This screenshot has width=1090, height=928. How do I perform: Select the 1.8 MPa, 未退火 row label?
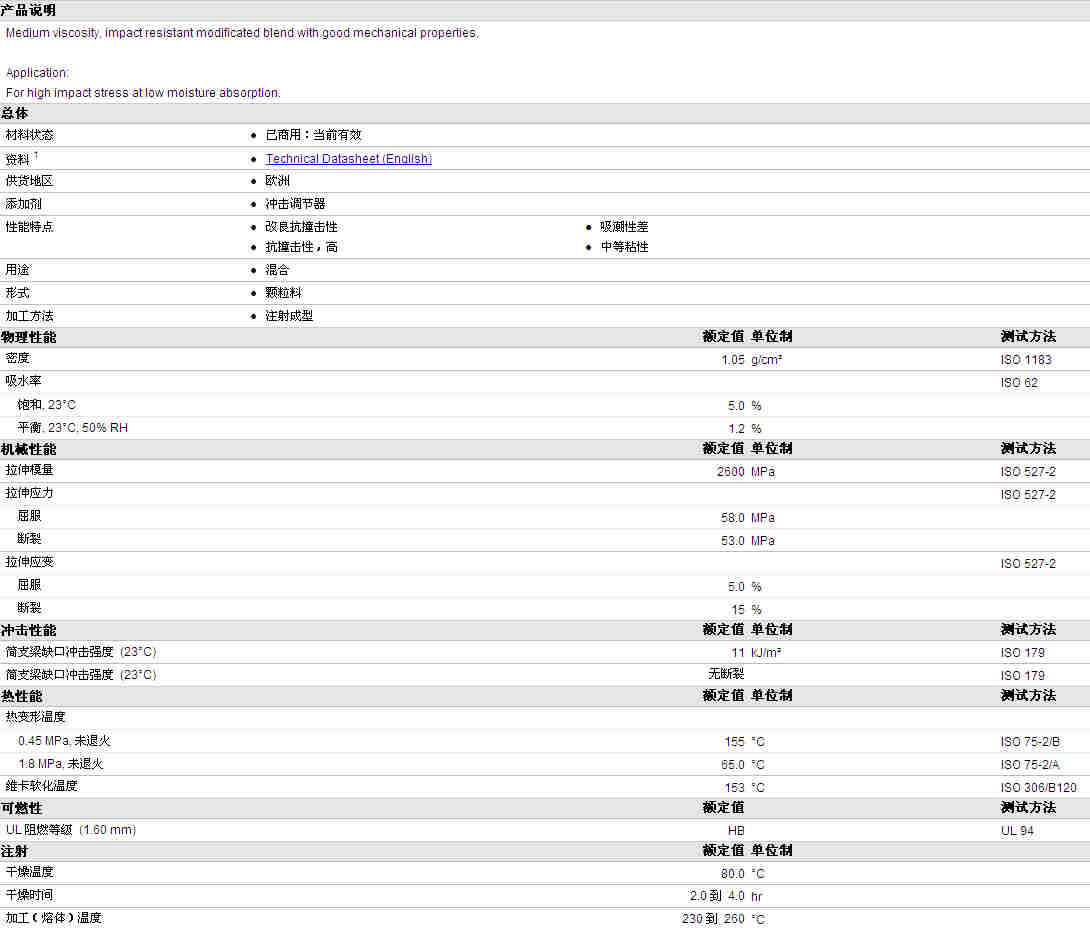[x=60, y=764]
